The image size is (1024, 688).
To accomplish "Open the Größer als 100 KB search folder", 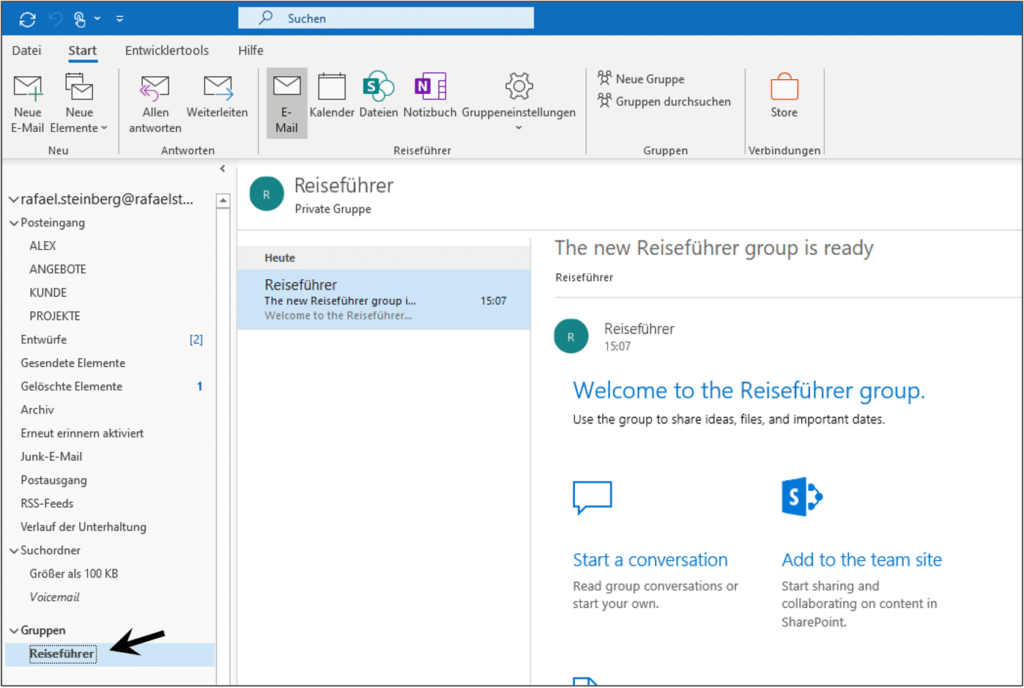I will pyautogui.click(x=74, y=574).
